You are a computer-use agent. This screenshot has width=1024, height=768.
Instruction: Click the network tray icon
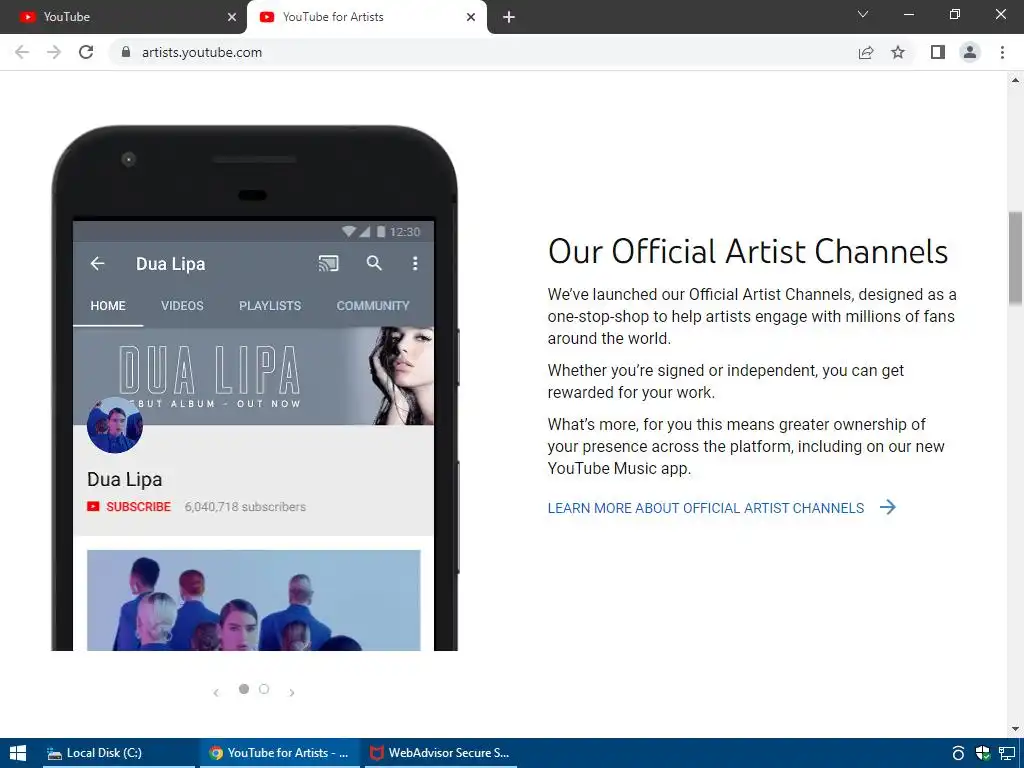1007,753
